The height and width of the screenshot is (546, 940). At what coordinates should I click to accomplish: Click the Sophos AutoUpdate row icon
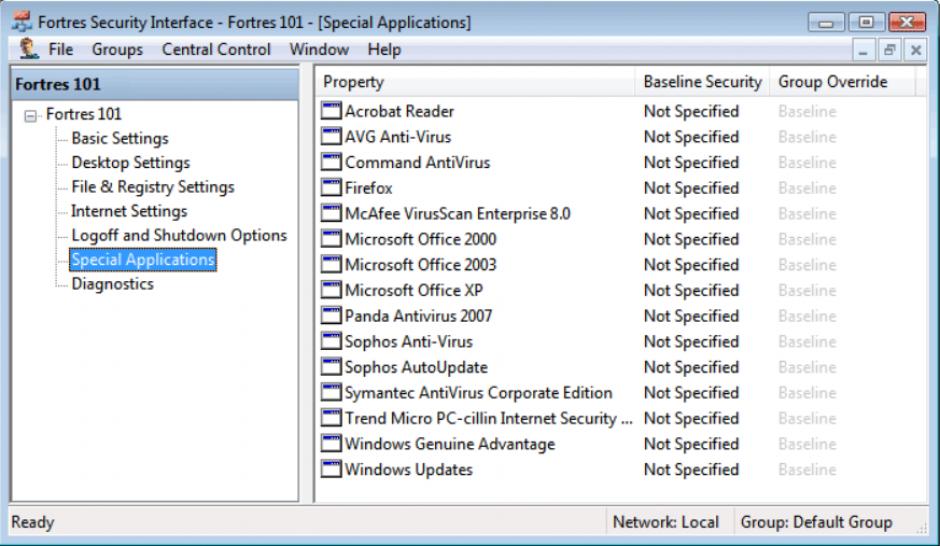pyautogui.click(x=331, y=367)
